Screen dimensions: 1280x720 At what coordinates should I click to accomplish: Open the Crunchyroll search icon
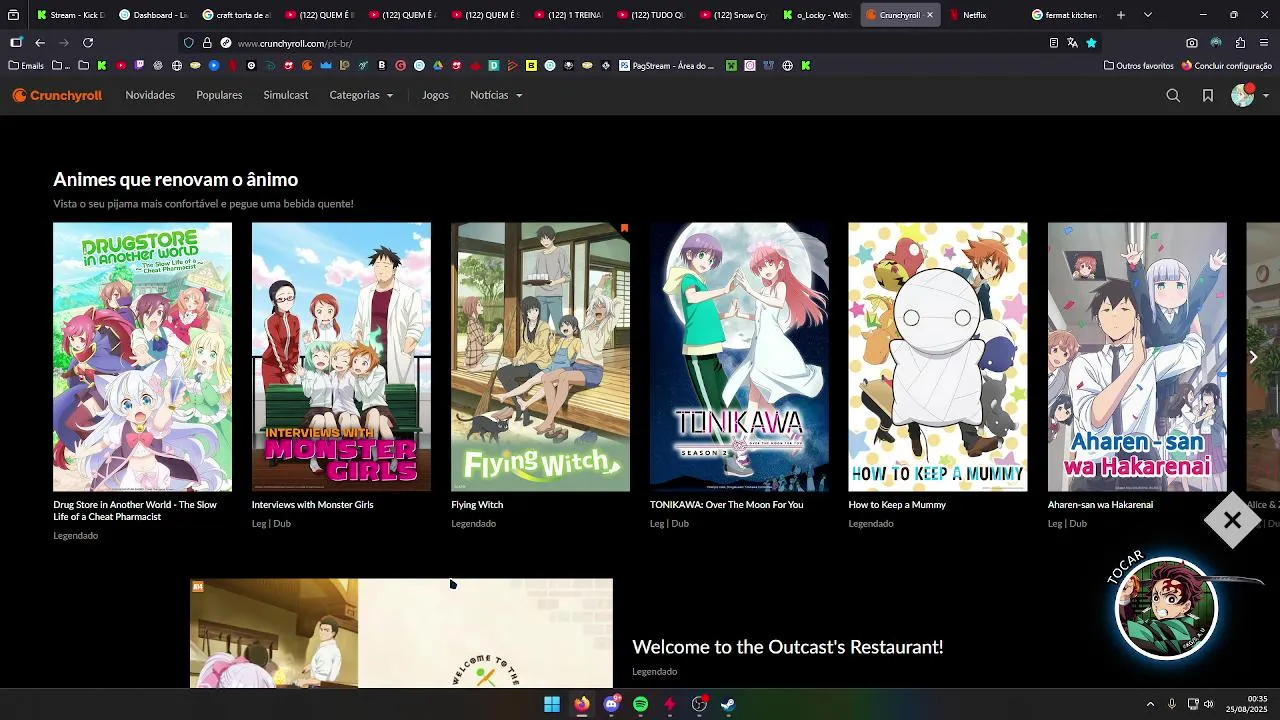[x=1173, y=95]
